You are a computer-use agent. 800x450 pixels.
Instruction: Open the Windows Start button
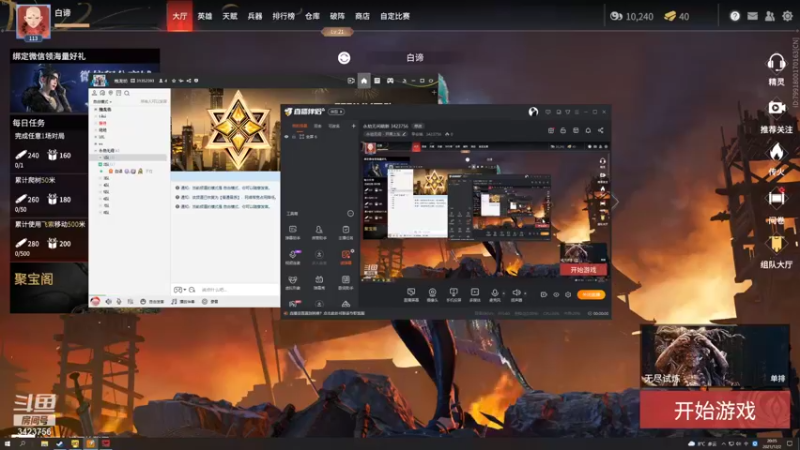8,444
